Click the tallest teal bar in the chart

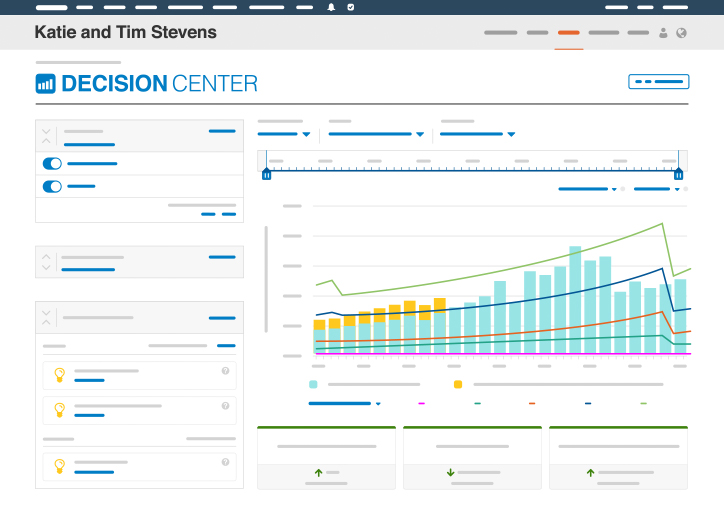pos(575,300)
